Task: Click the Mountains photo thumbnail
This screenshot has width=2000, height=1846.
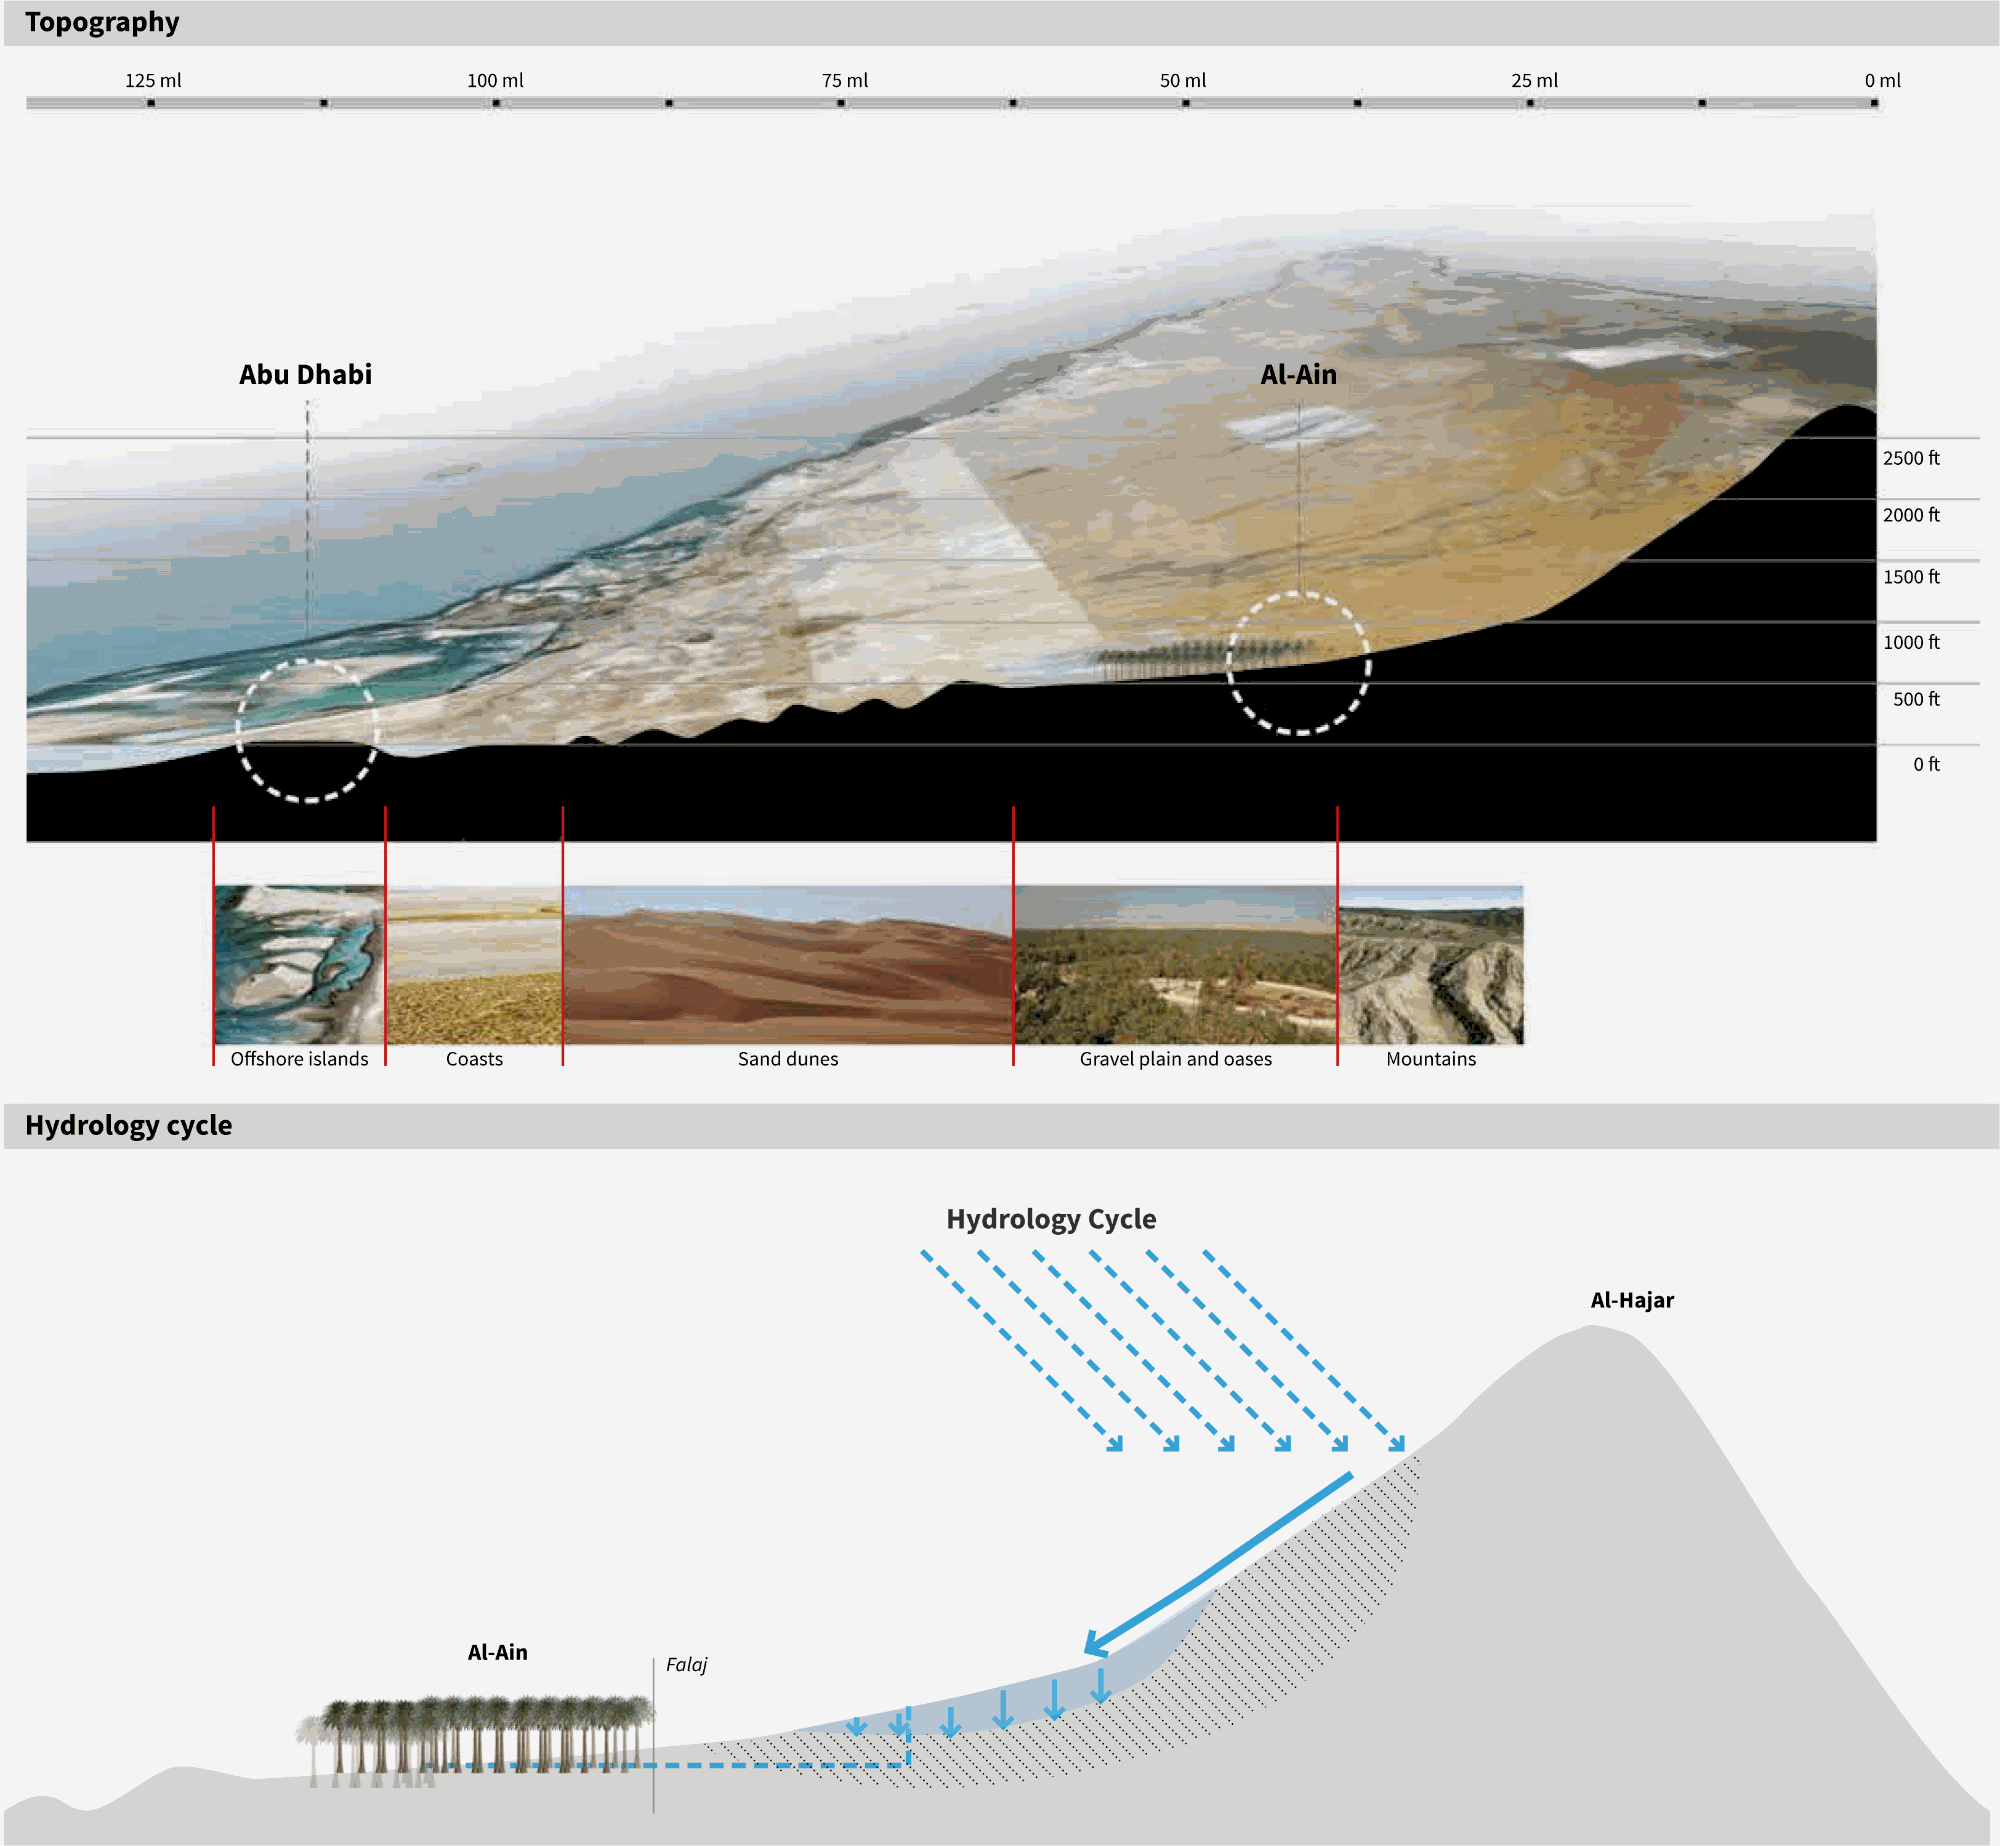Action: pyautogui.click(x=1431, y=964)
